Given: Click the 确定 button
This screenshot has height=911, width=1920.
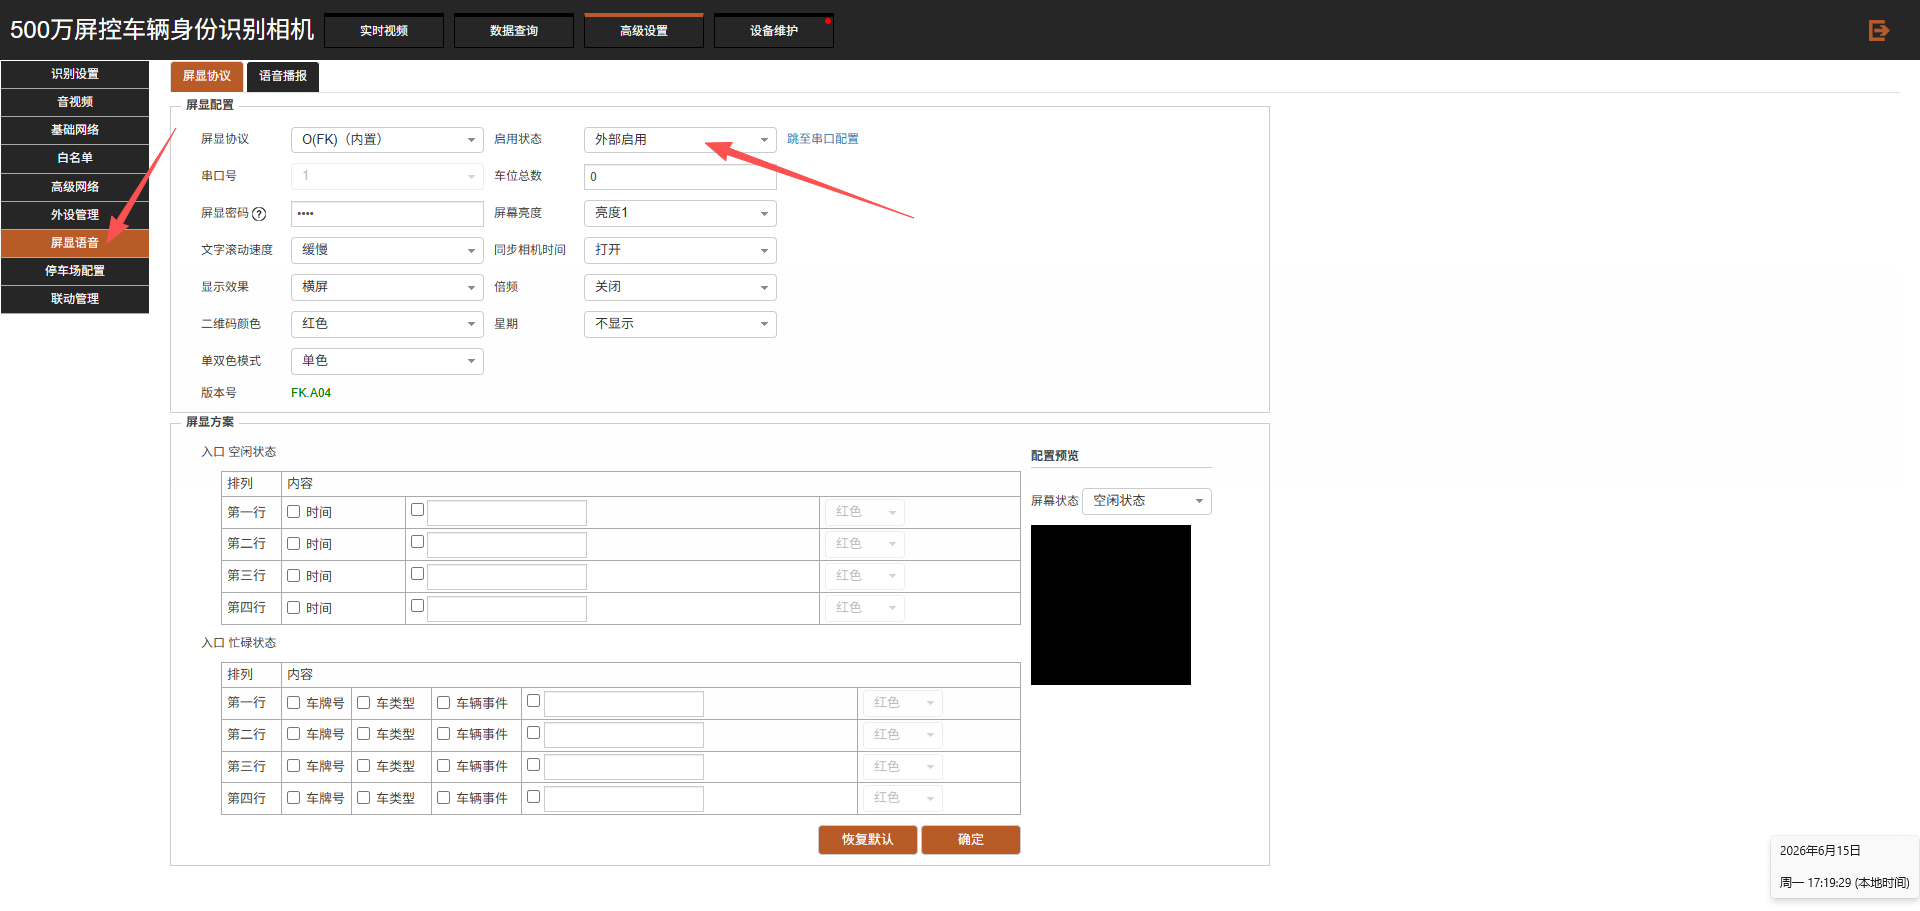Looking at the screenshot, I should click(971, 840).
